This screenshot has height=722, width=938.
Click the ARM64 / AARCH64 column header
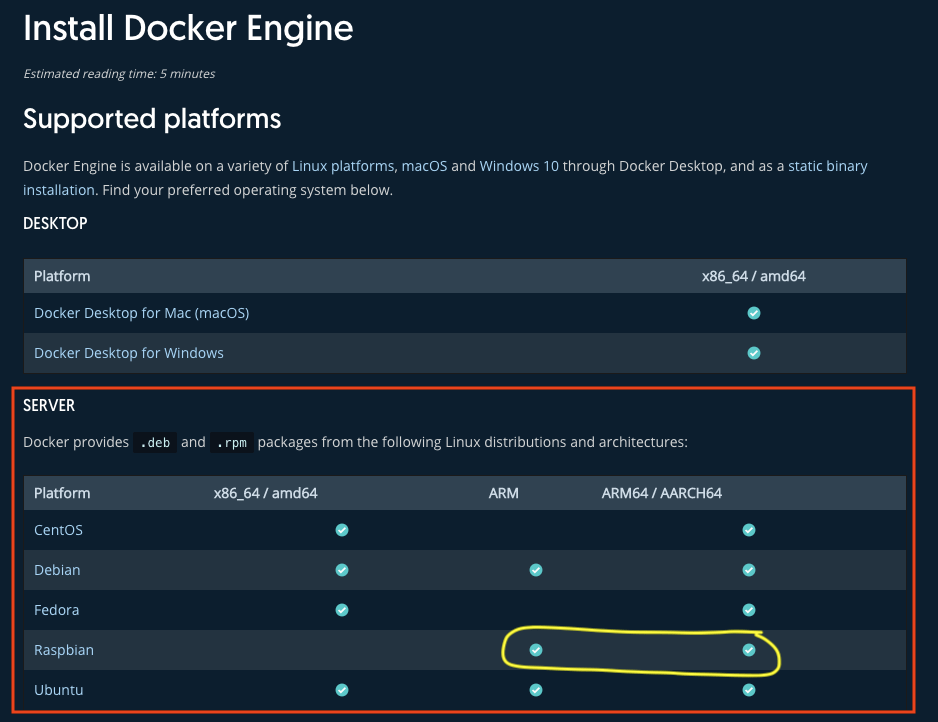662,493
